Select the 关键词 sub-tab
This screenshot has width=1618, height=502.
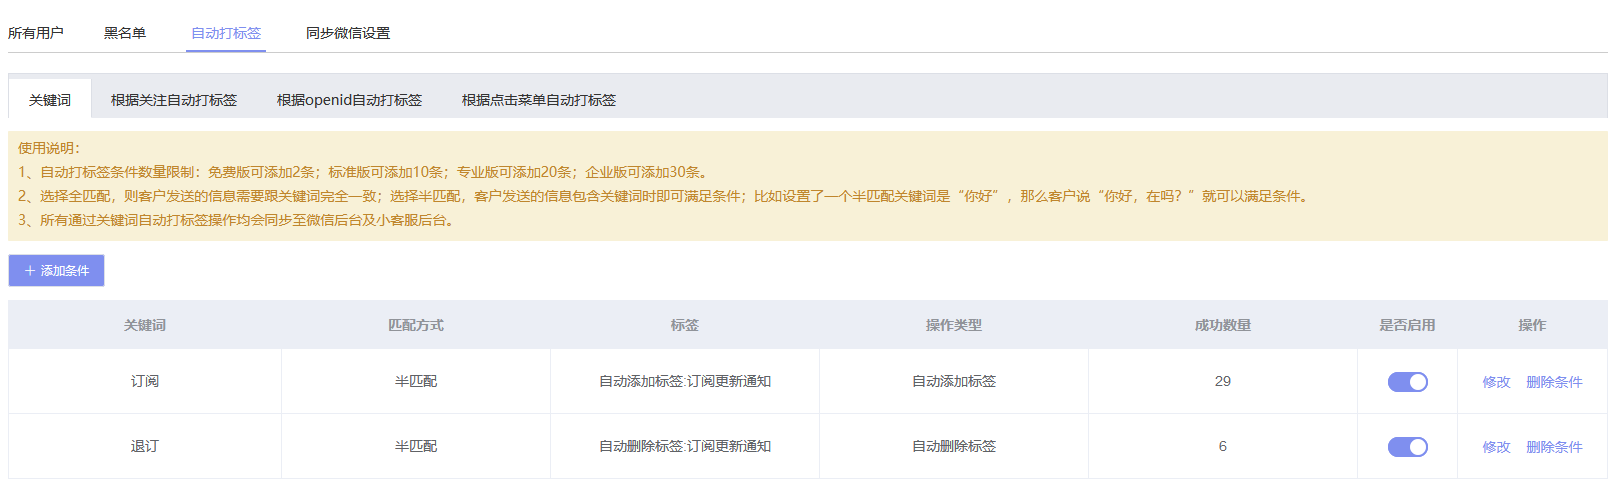(x=50, y=100)
